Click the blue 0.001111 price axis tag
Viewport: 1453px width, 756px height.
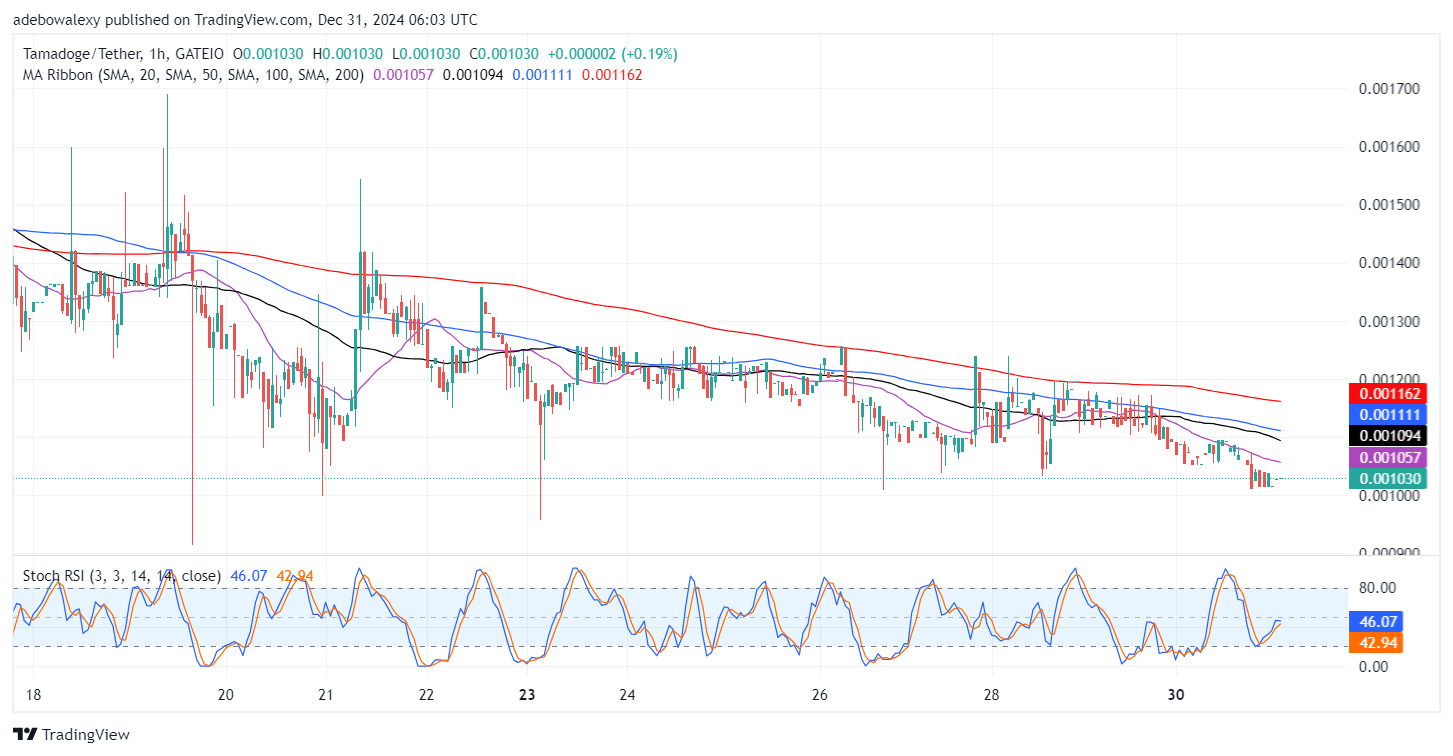click(x=1388, y=414)
